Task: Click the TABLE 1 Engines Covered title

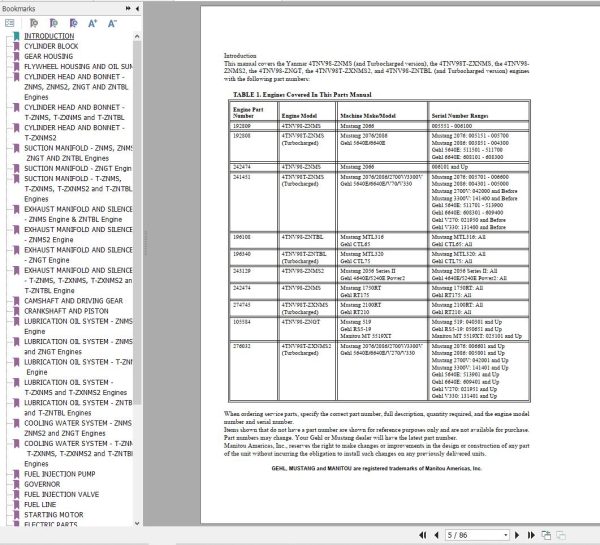Action: tap(302, 95)
